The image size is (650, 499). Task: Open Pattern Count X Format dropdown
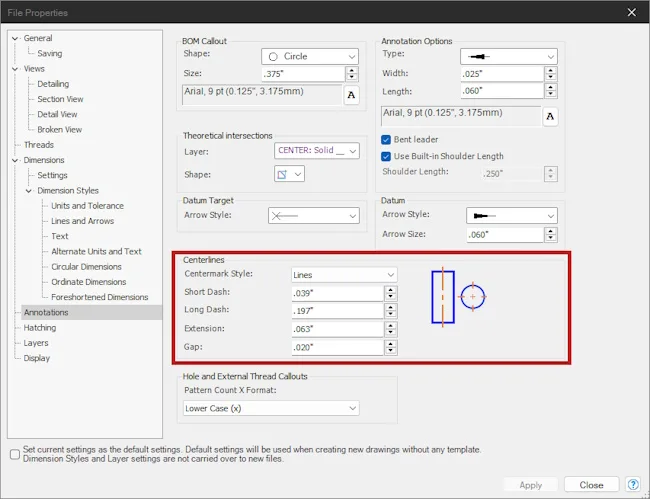coord(271,408)
